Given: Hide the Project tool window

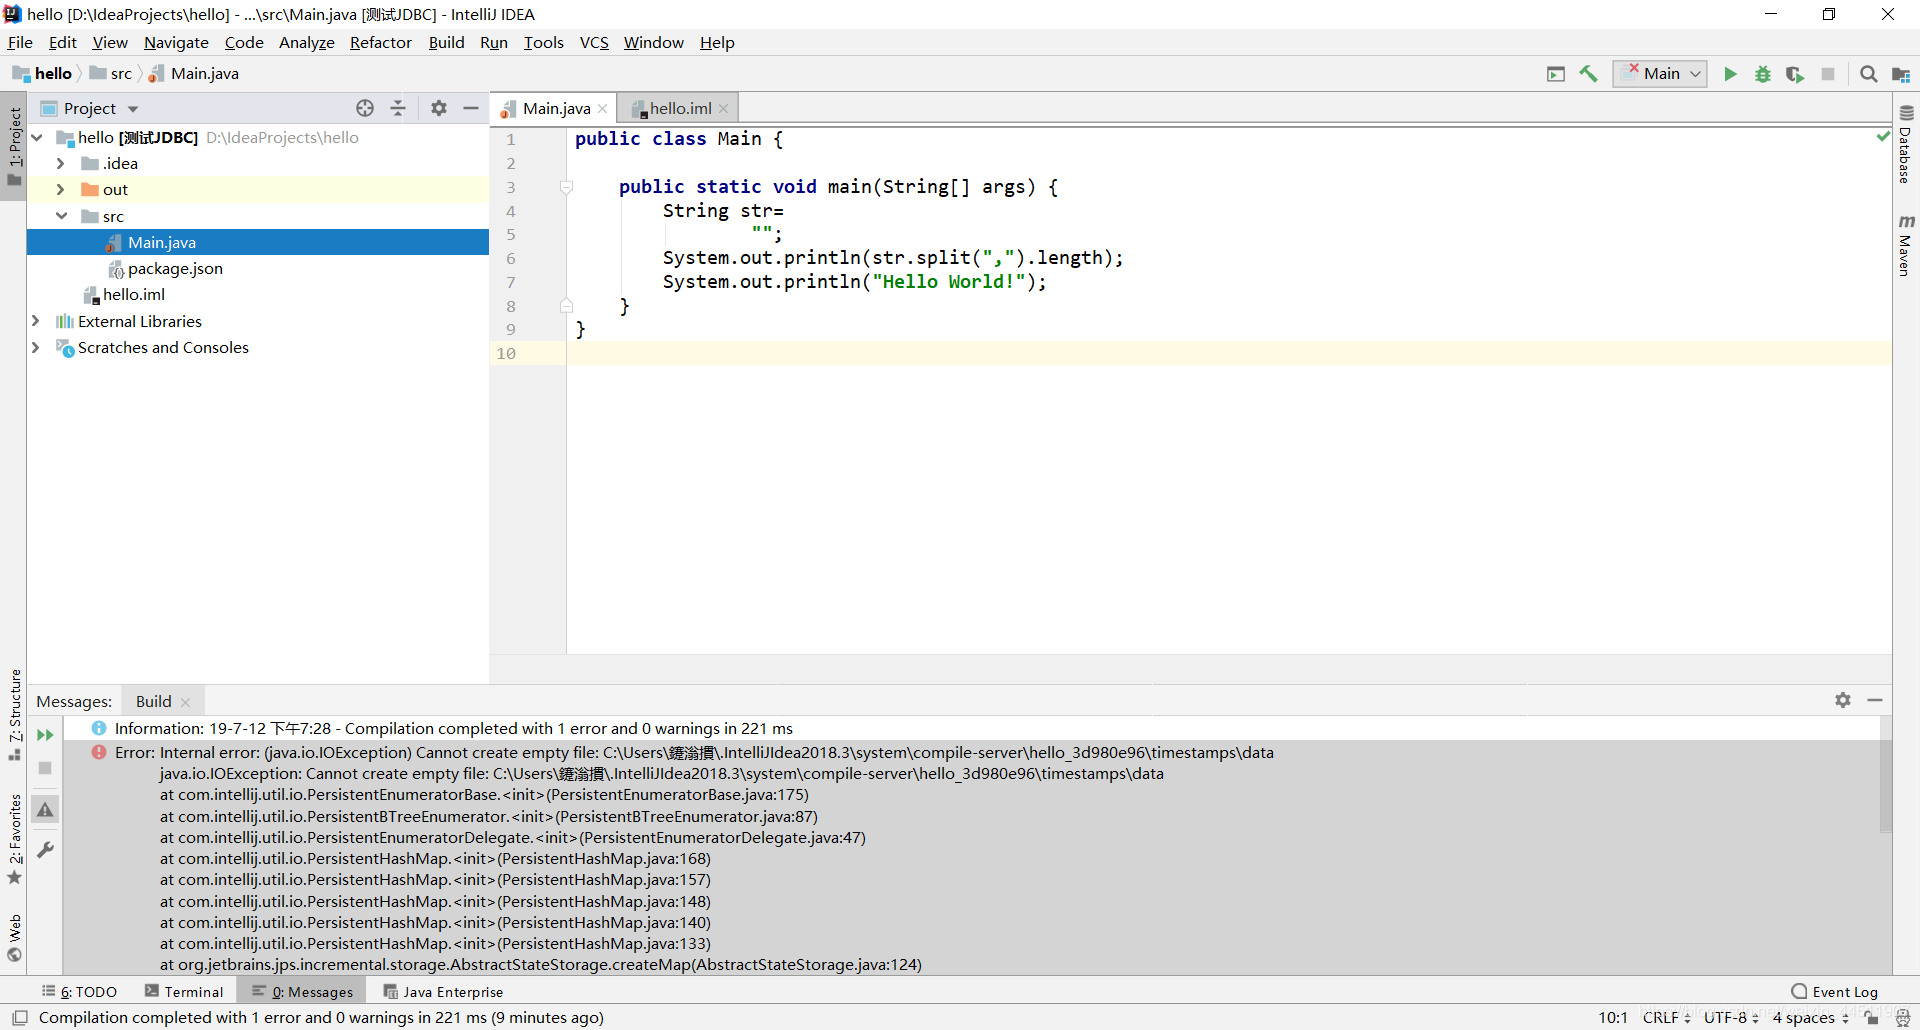Looking at the screenshot, I should click(x=471, y=108).
